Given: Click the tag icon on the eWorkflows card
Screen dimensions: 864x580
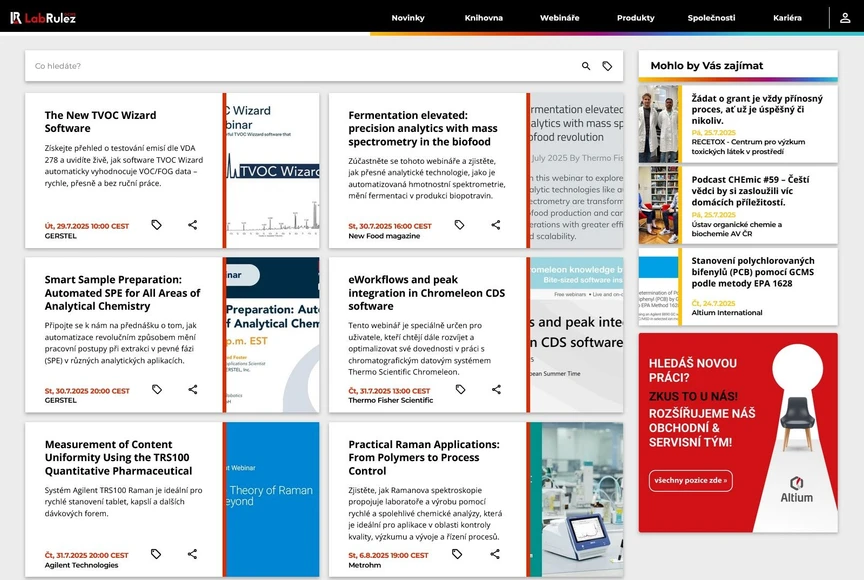Looking at the screenshot, I should click(460, 389).
